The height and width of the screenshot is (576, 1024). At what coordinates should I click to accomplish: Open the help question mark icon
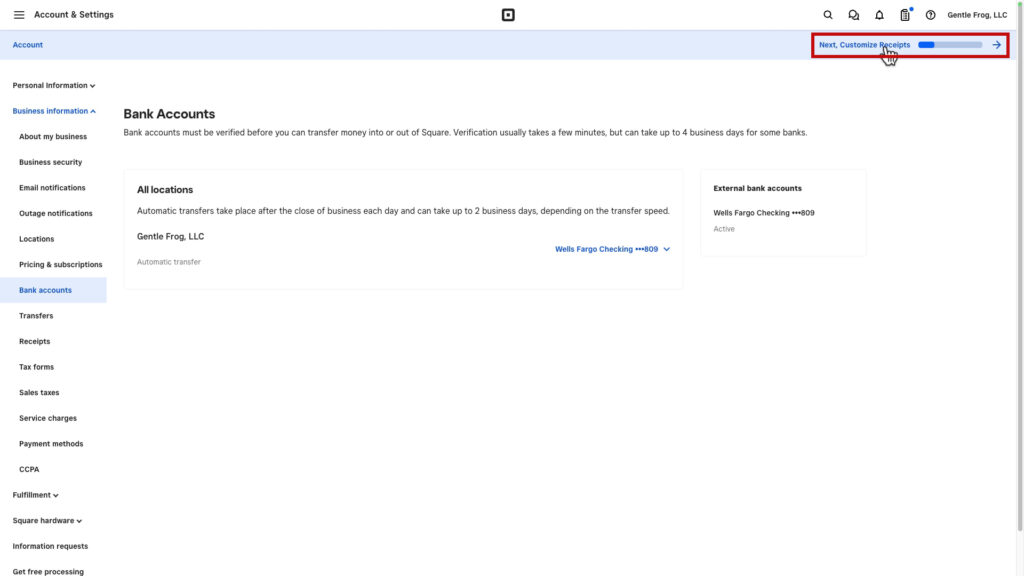coord(930,15)
